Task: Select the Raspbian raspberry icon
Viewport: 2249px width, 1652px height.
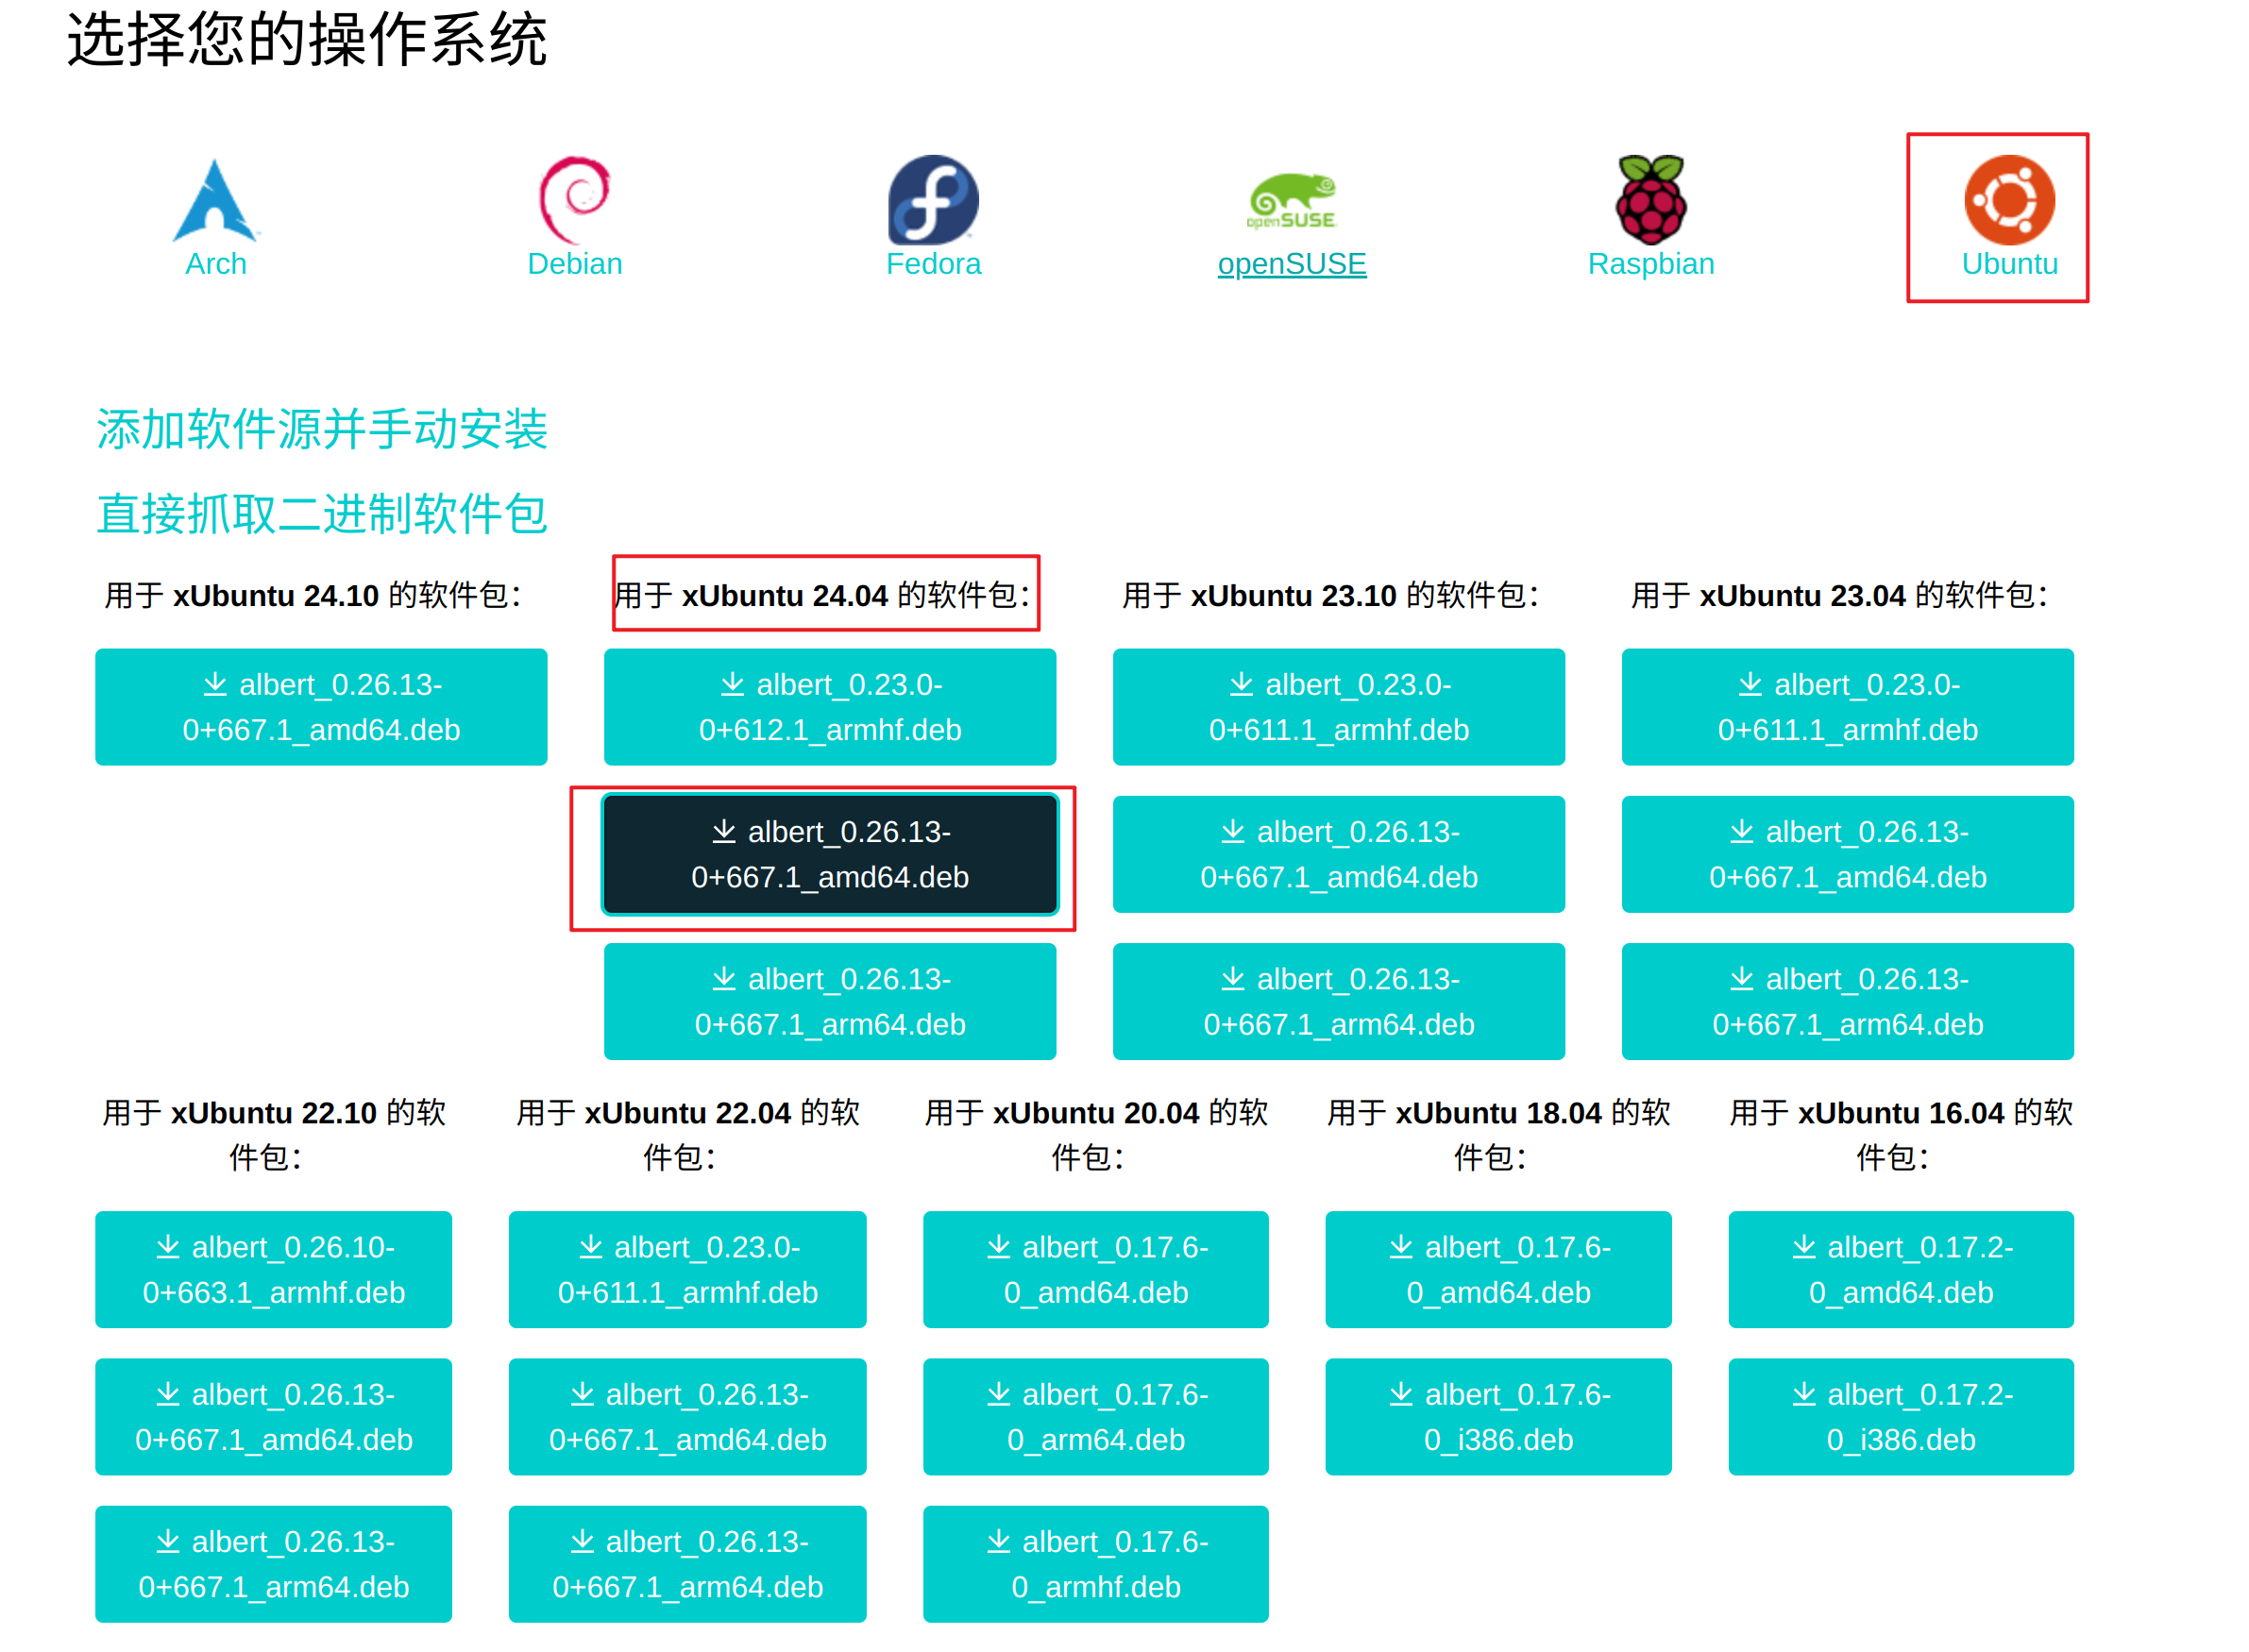Action: click(x=1650, y=200)
